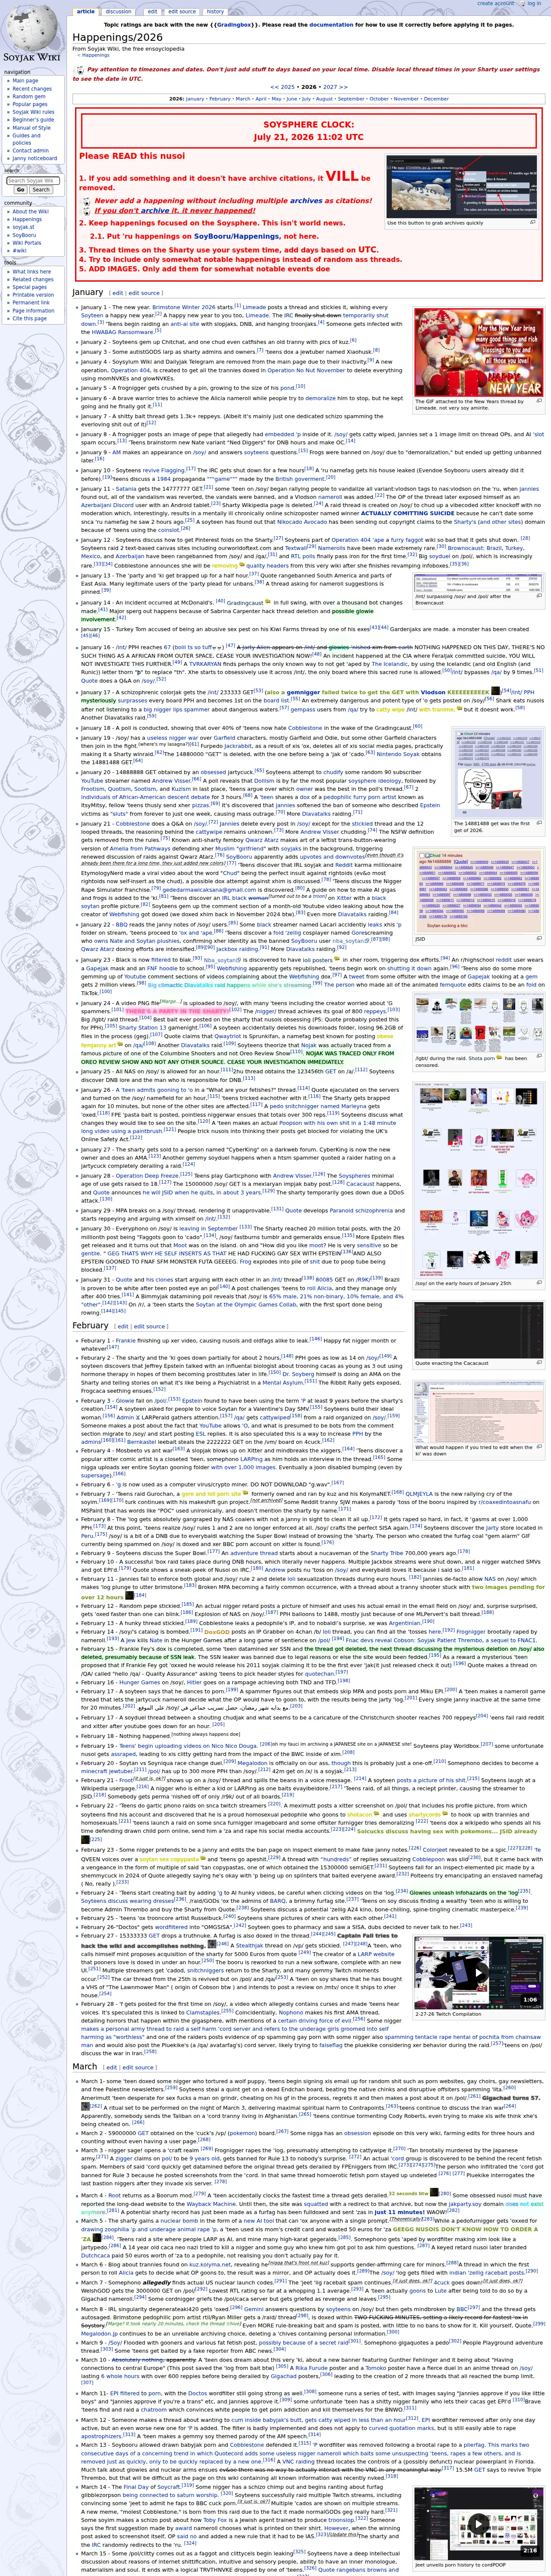Open Soyjak Wiki rules
This screenshot has width=551, height=2576.
click(x=33, y=112)
